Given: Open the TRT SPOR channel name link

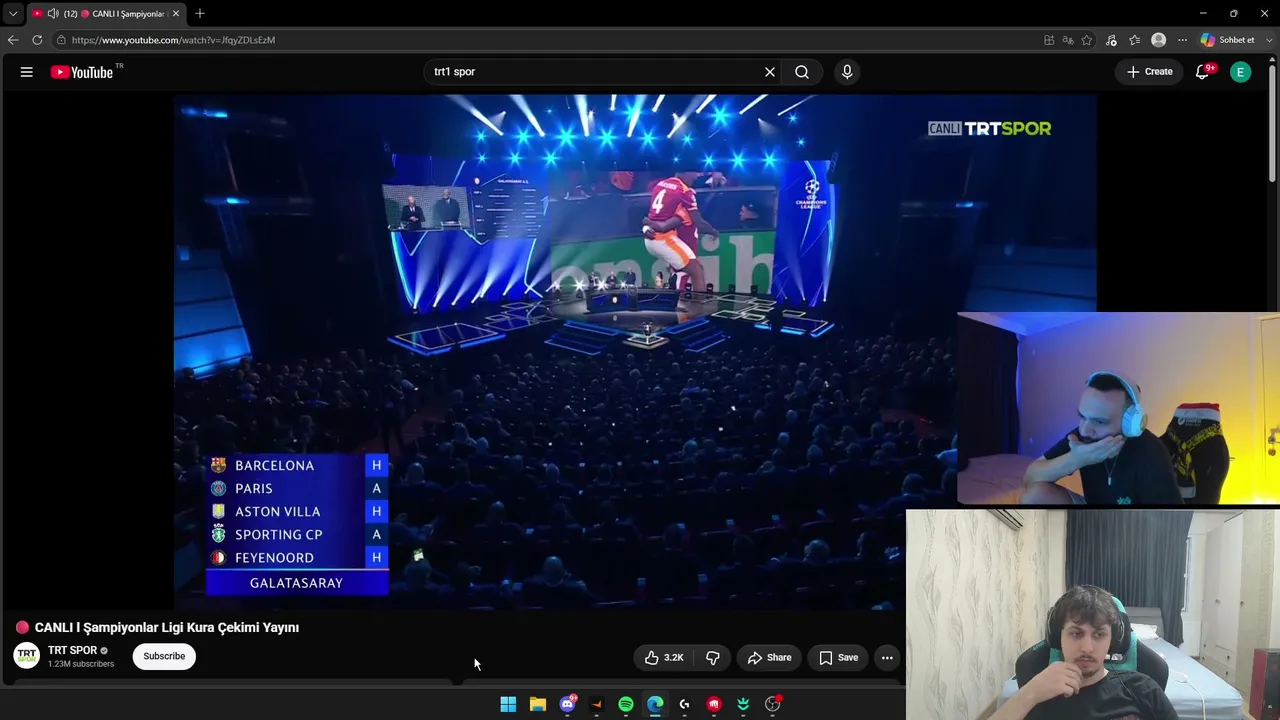Looking at the screenshot, I should tap(72, 650).
